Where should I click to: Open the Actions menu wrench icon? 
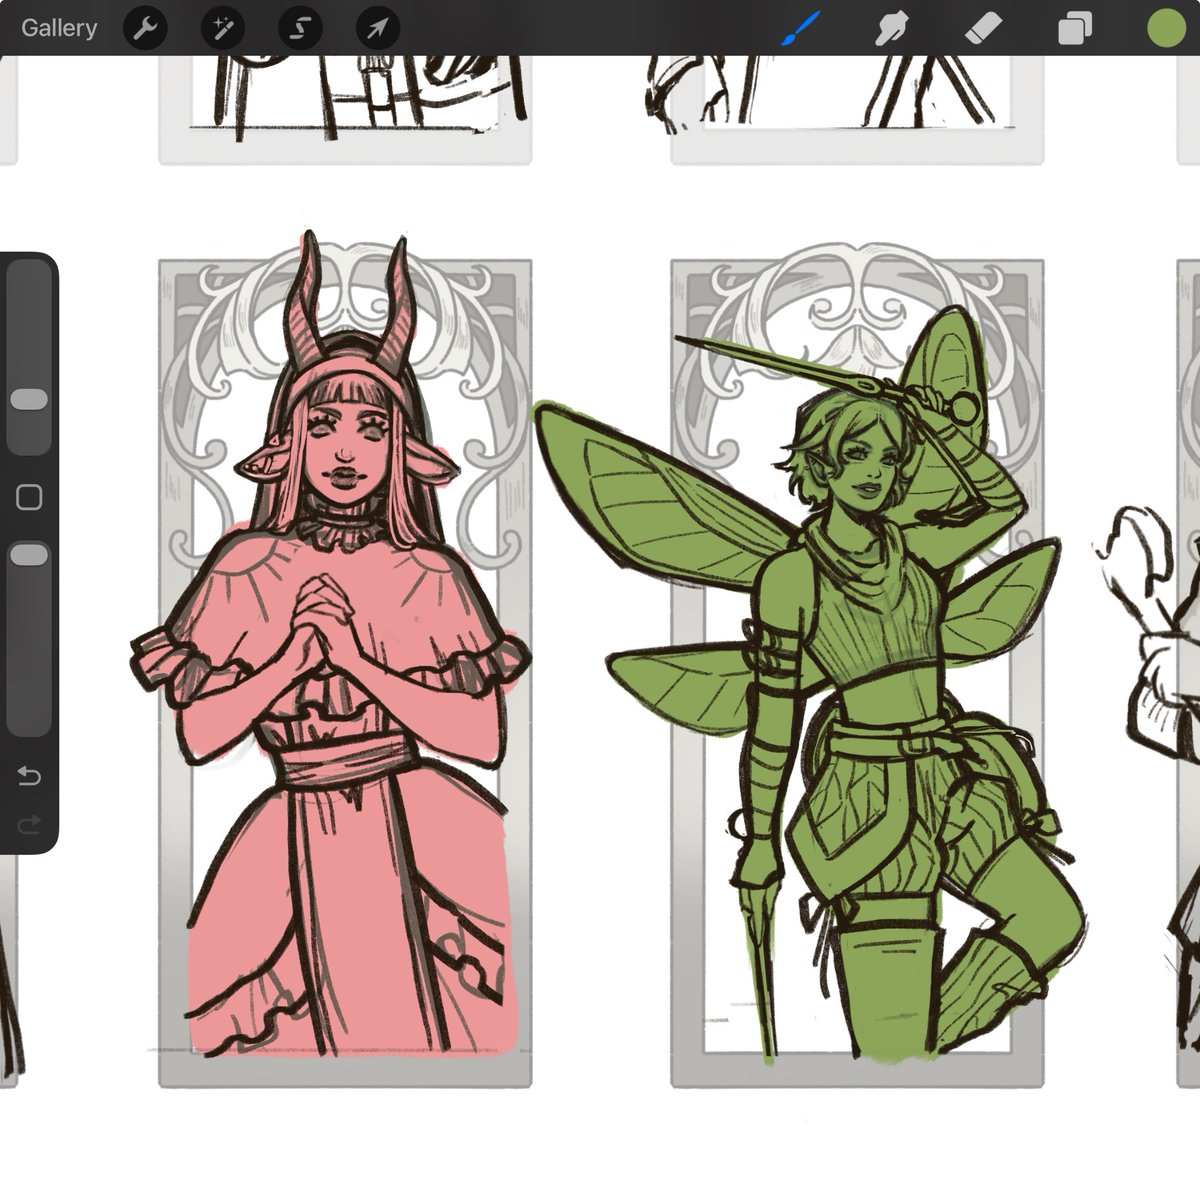(x=144, y=28)
